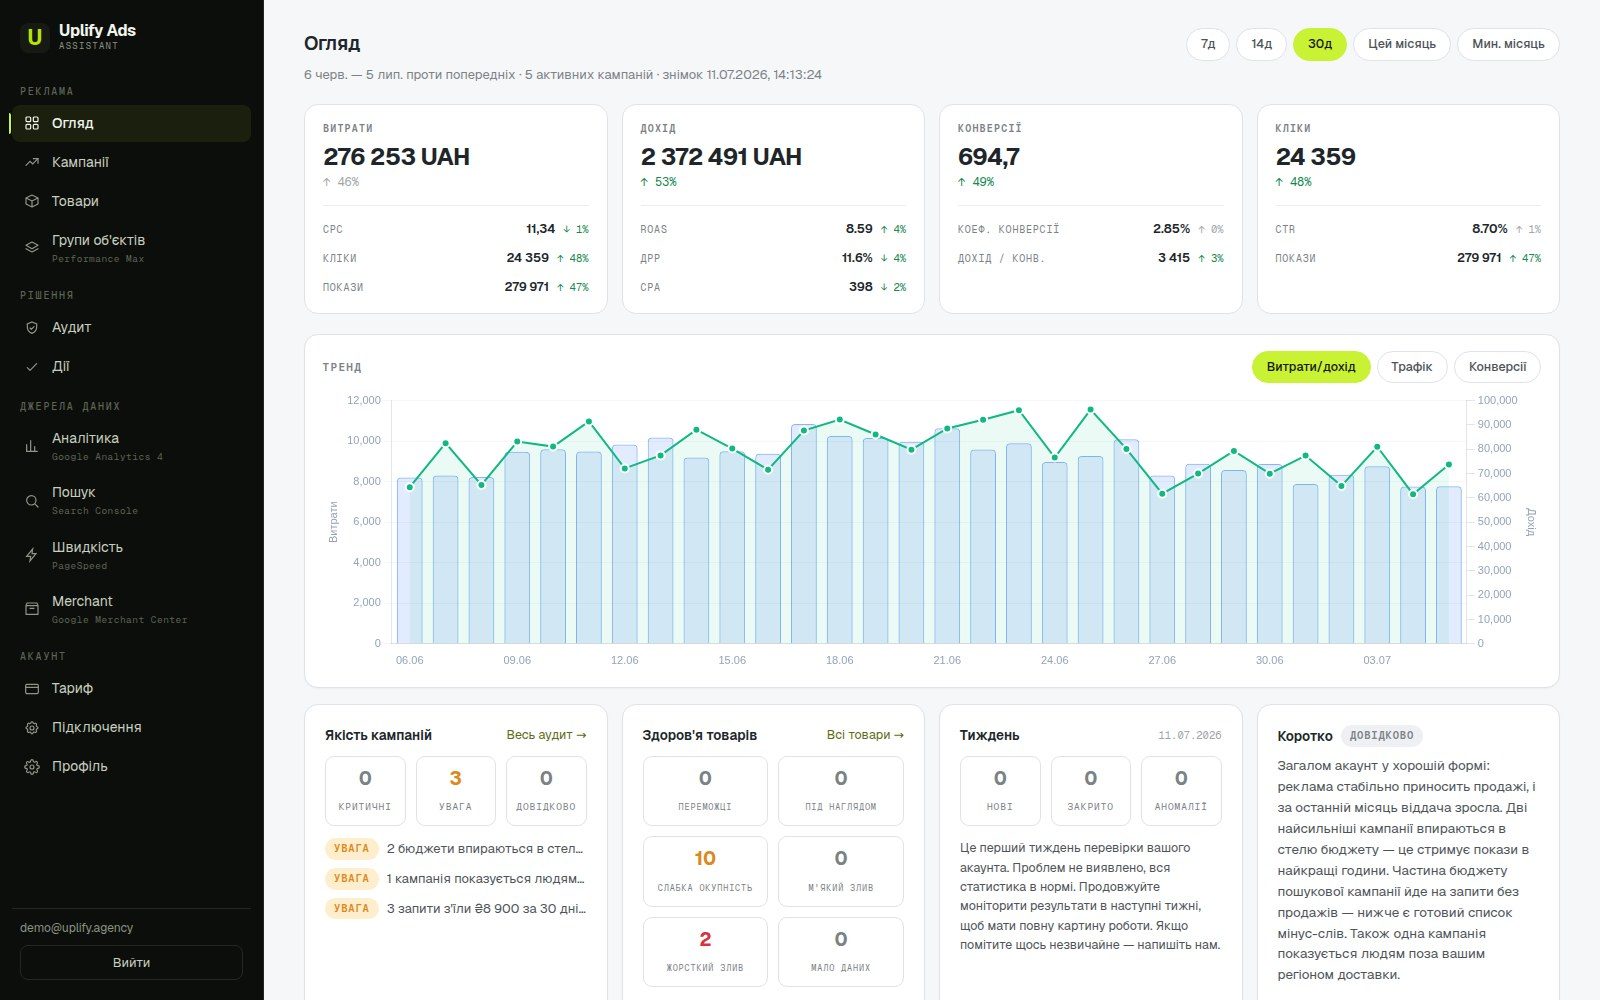Click the Швидкість lightning icon
This screenshot has height=1000, width=1600.
[32, 555]
